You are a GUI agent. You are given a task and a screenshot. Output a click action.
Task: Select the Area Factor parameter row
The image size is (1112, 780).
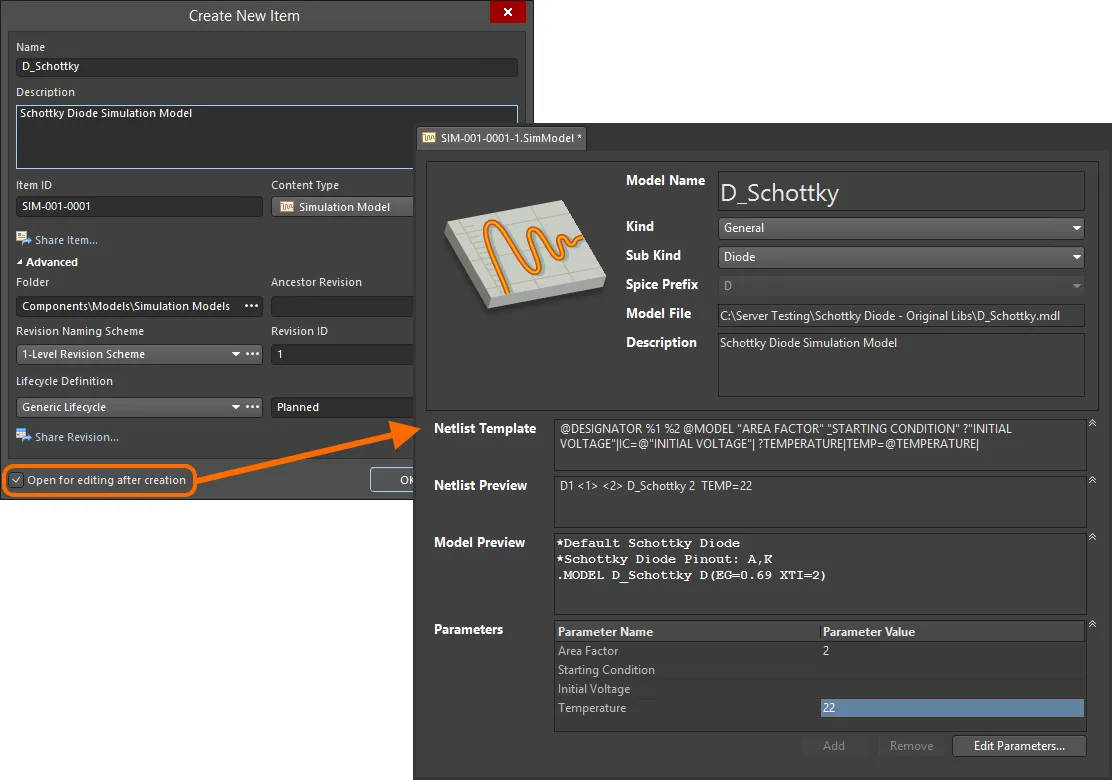coord(821,651)
